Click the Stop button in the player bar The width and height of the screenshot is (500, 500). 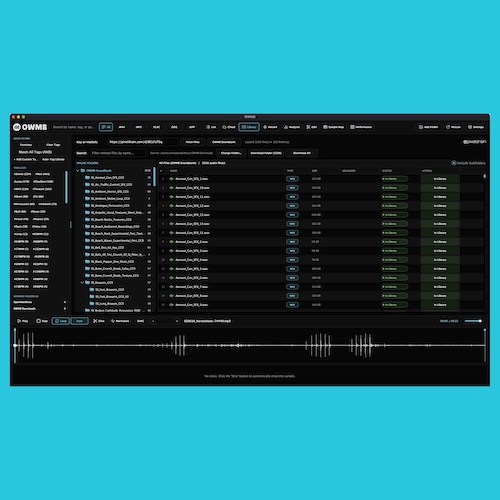pyautogui.click(x=42, y=321)
